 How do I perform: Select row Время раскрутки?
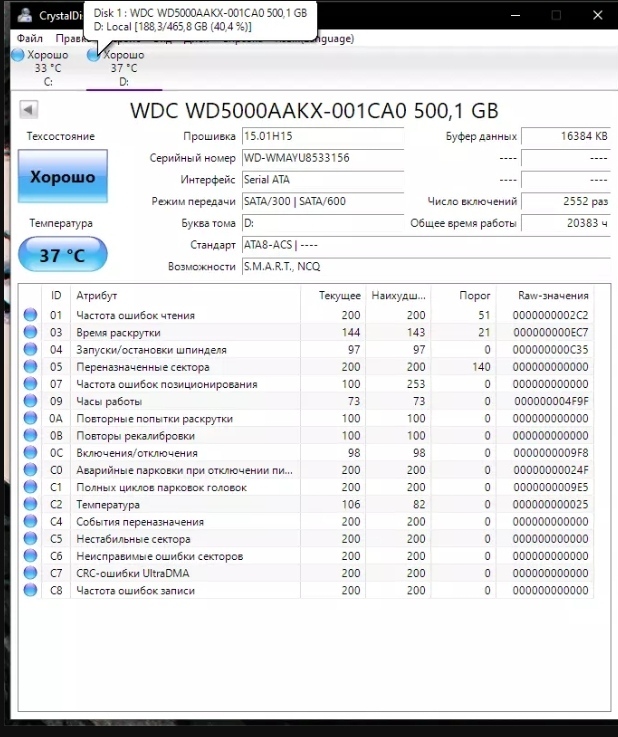pyautogui.click(x=306, y=332)
